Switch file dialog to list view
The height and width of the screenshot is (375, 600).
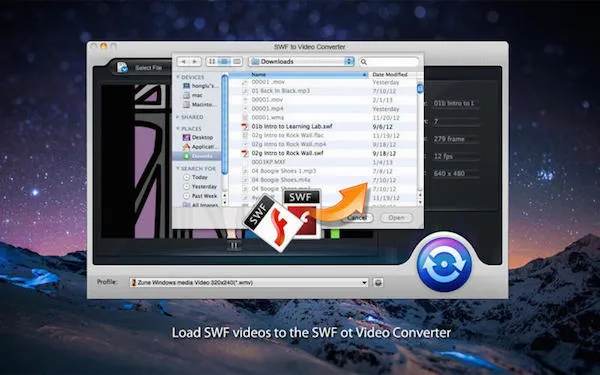pos(224,61)
